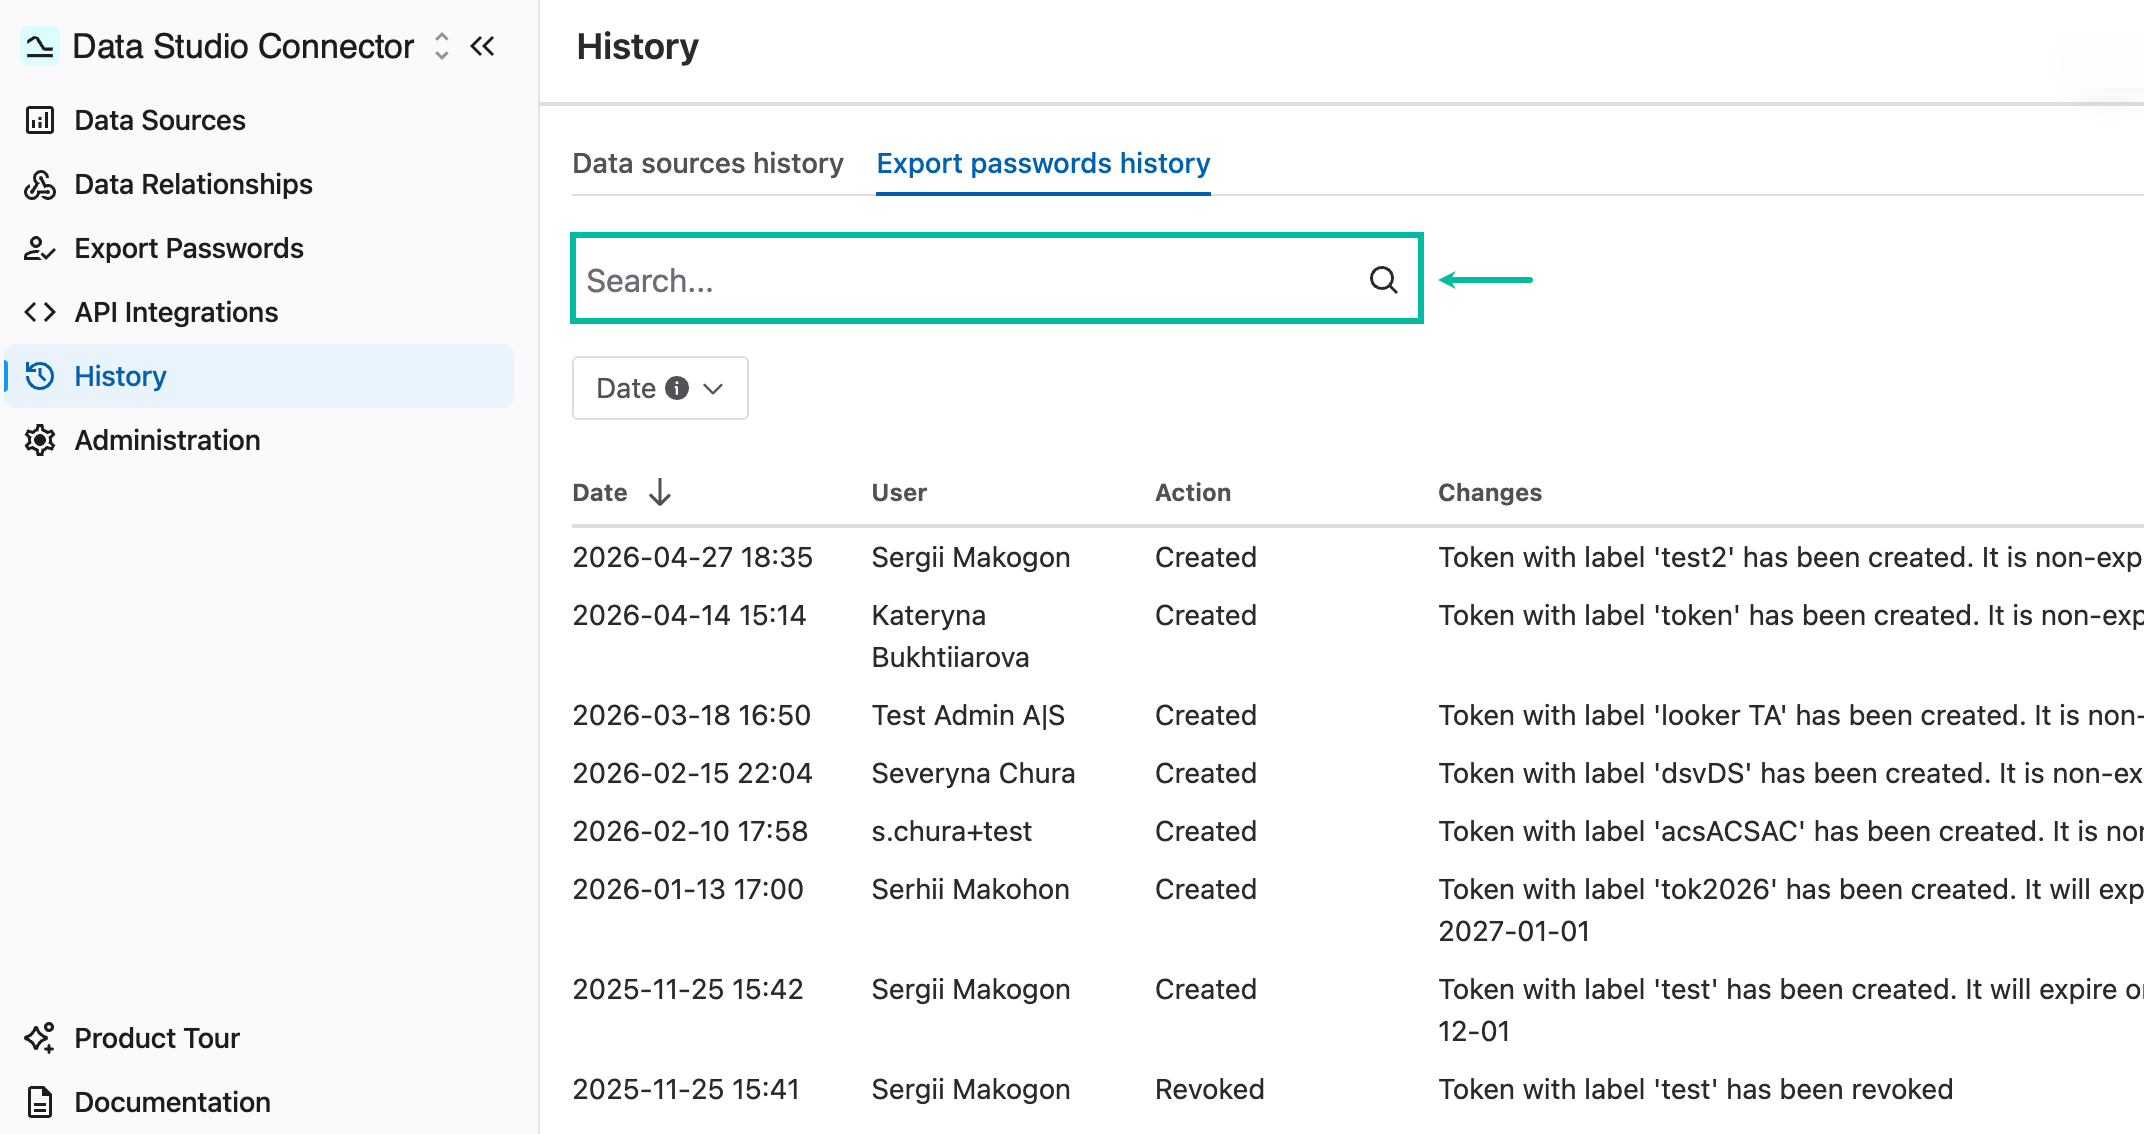Click Created action in 'token' row
2144x1134 pixels.
pos(1206,615)
